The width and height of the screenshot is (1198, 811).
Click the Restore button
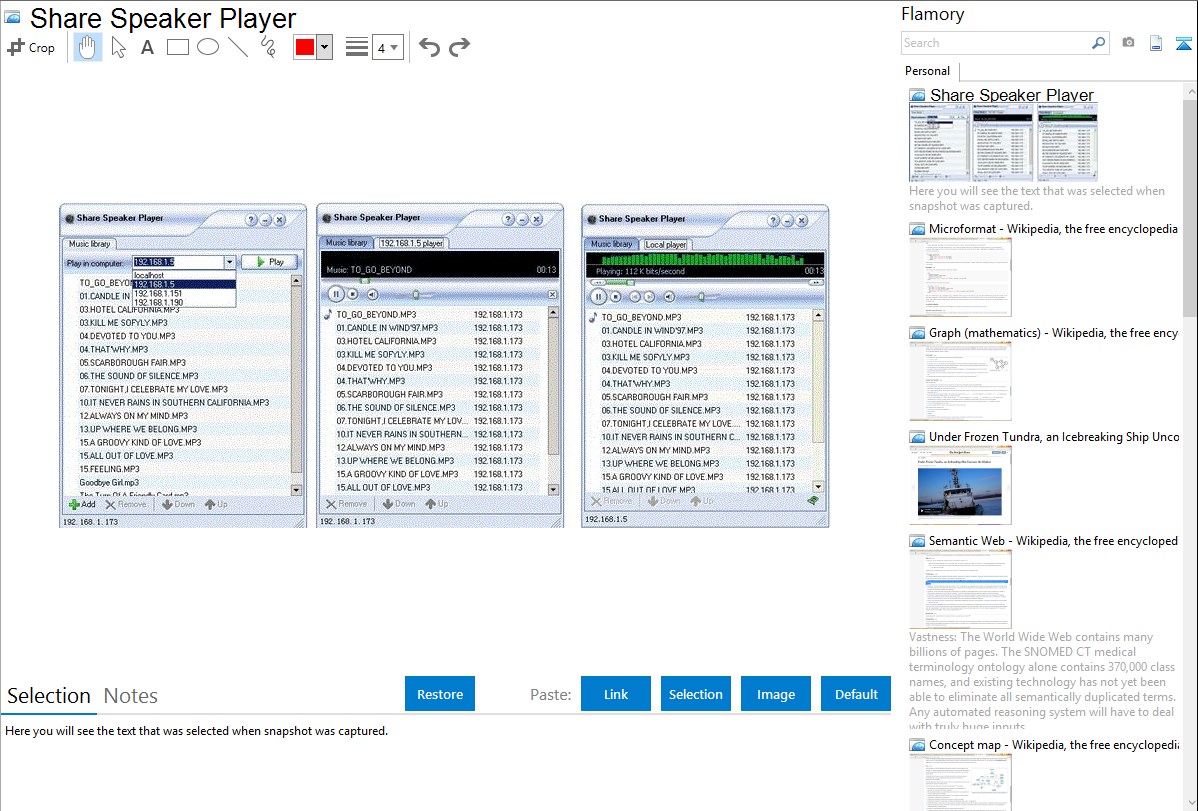coord(440,694)
